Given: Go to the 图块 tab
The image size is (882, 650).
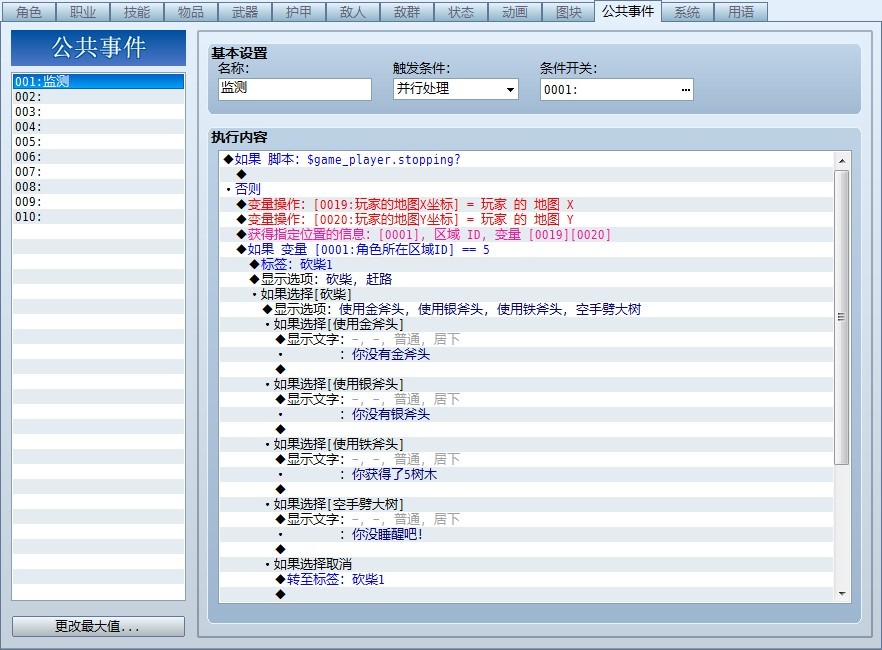Looking at the screenshot, I should pos(569,12).
